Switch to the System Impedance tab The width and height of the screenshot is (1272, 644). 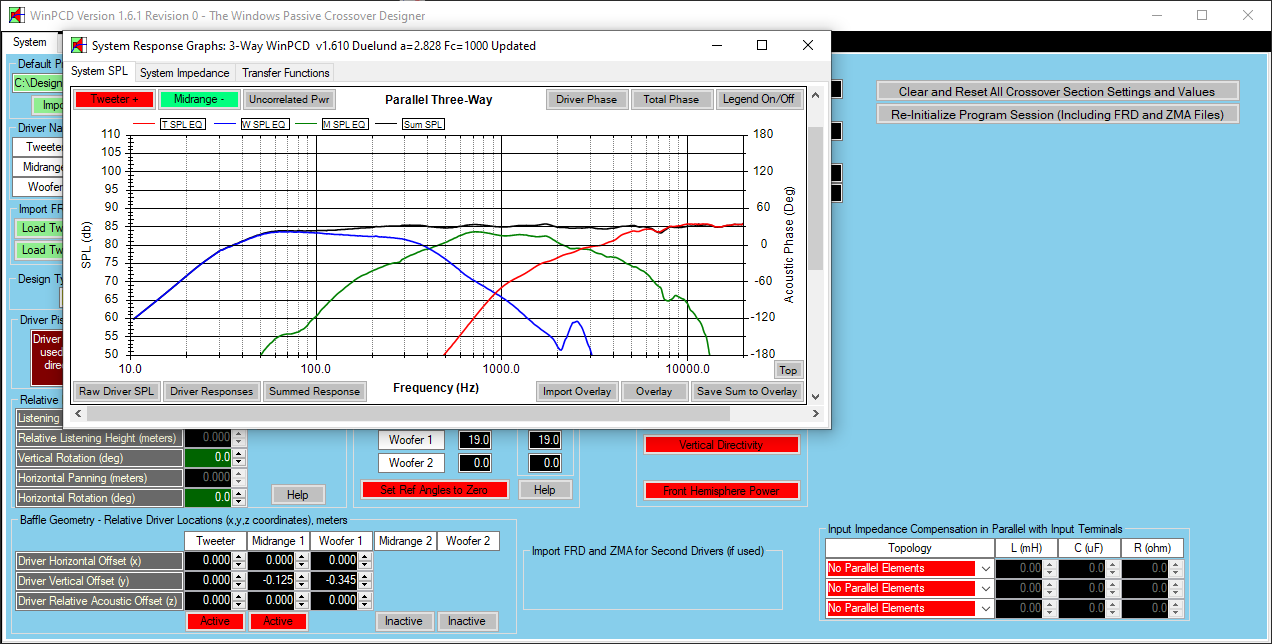point(184,72)
